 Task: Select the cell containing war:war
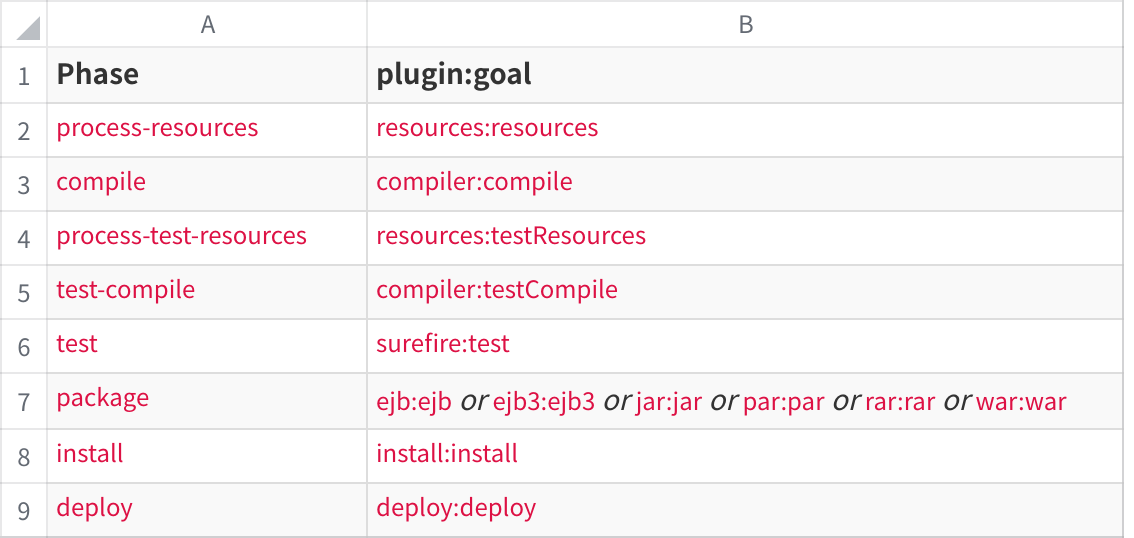pyautogui.click(x=745, y=401)
